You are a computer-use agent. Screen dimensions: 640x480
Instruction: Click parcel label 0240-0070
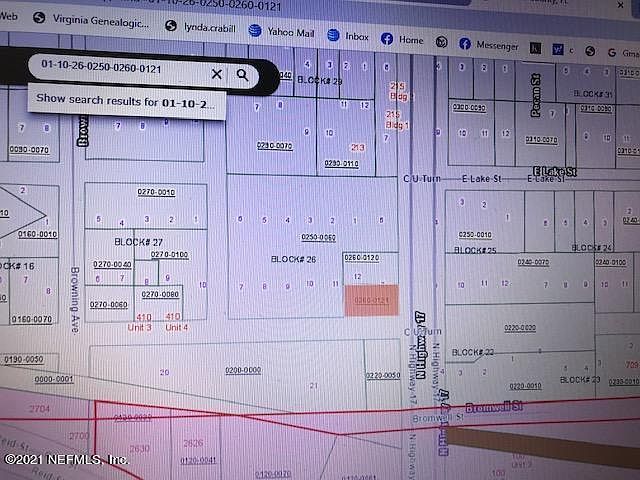(533, 262)
